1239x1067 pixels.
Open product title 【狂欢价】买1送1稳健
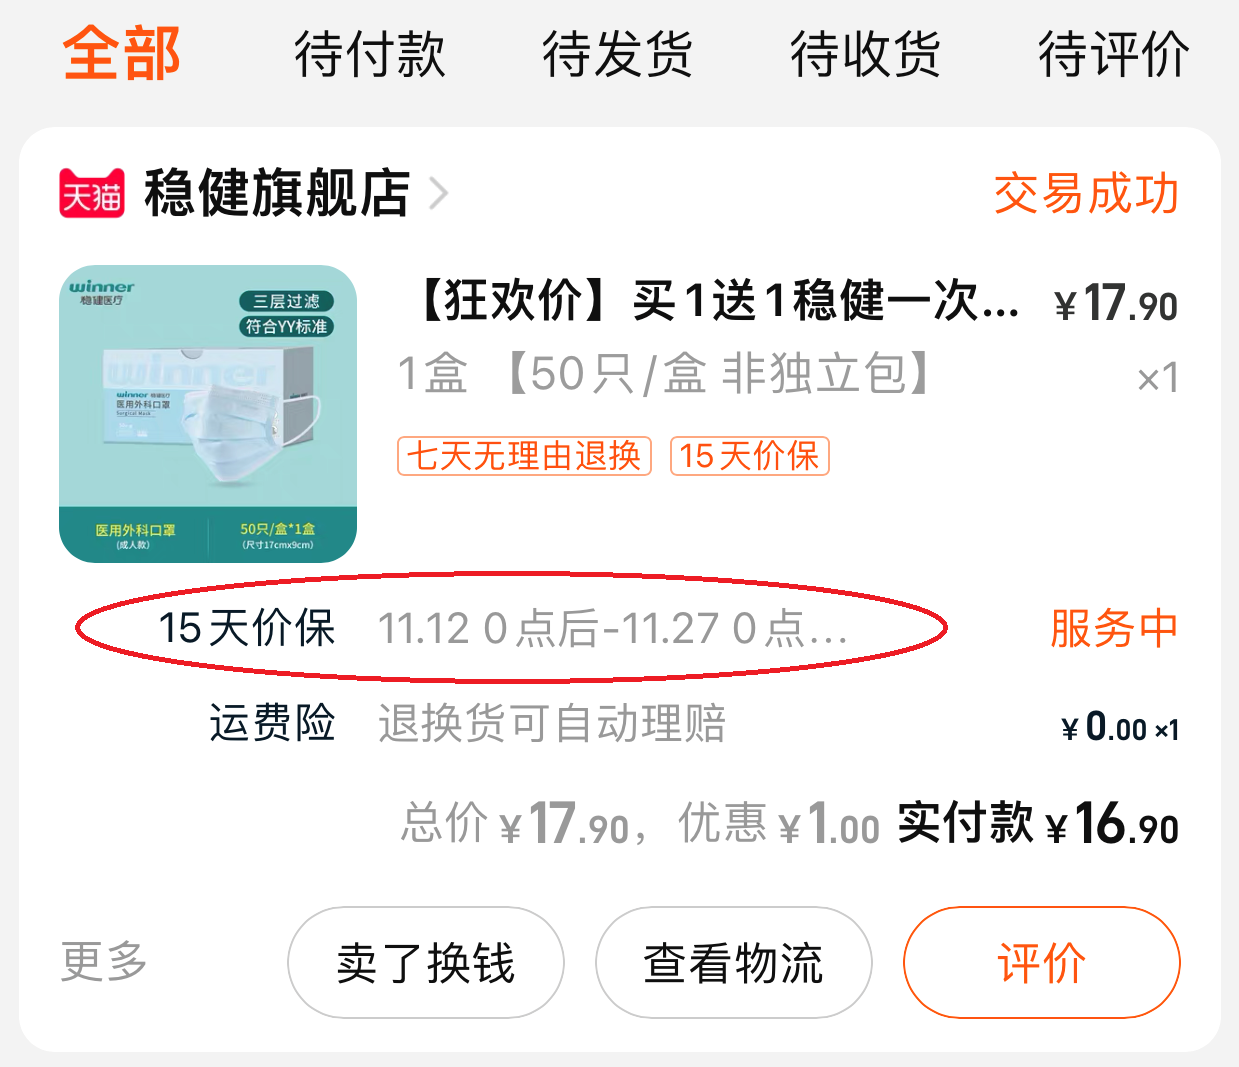pyautogui.click(x=717, y=300)
